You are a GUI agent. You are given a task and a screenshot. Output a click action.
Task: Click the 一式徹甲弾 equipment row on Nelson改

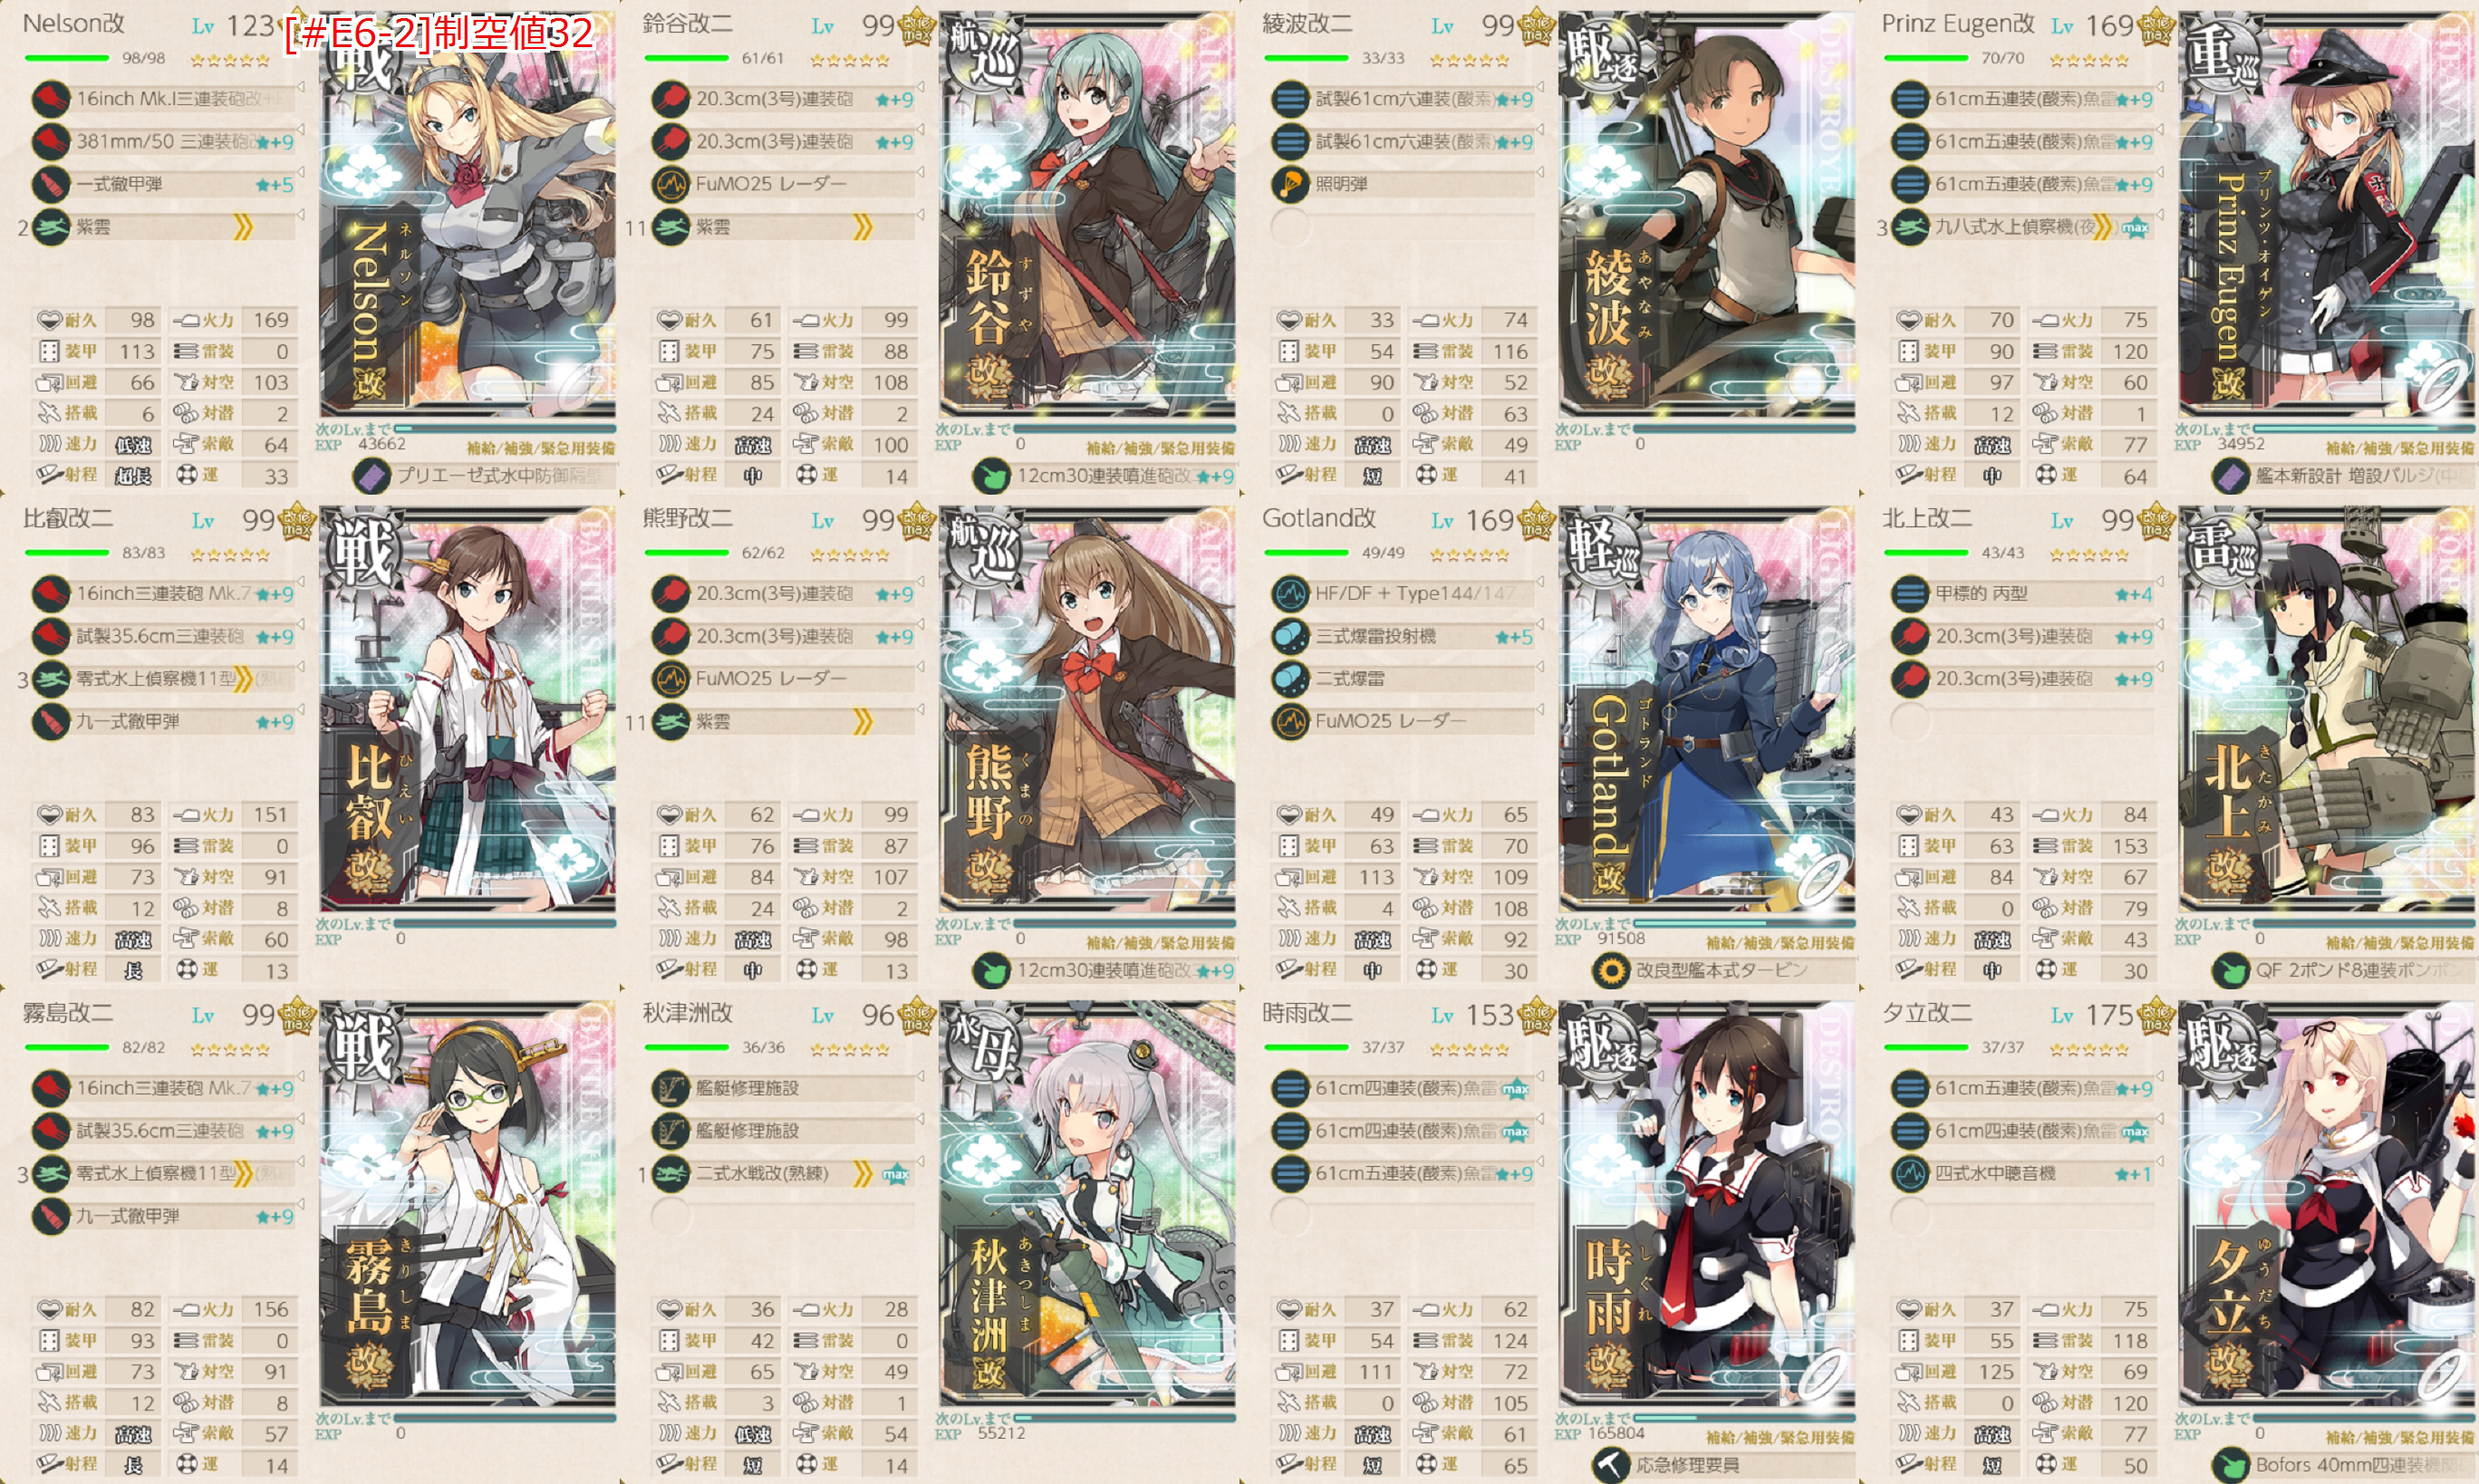coord(165,184)
